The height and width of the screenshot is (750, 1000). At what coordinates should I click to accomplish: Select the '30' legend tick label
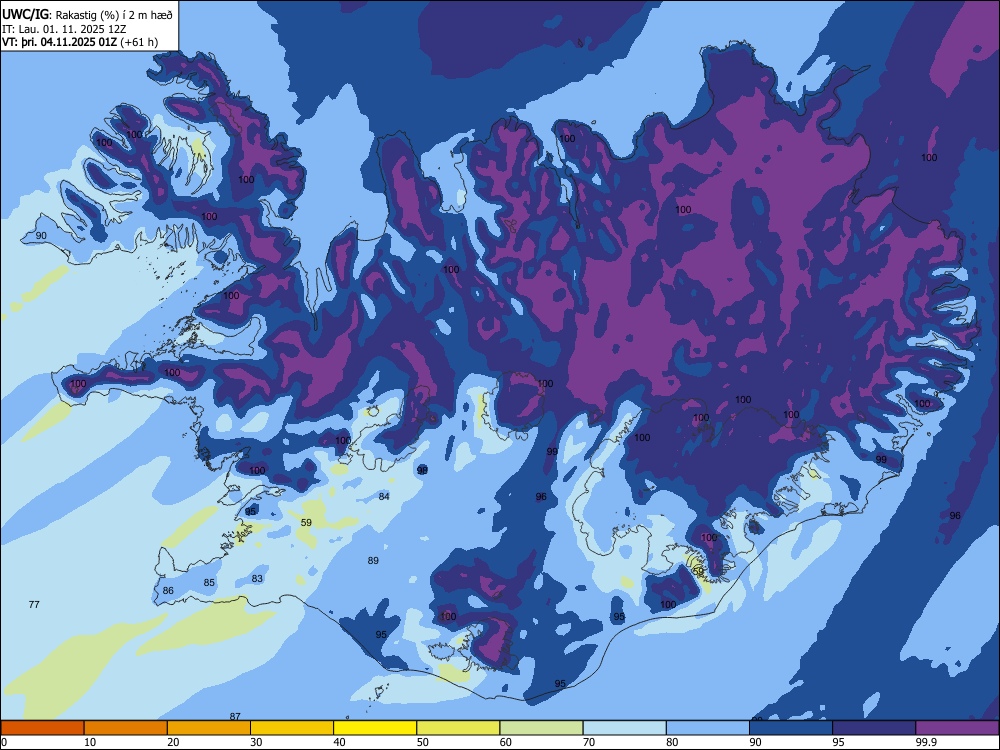tap(256, 742)
